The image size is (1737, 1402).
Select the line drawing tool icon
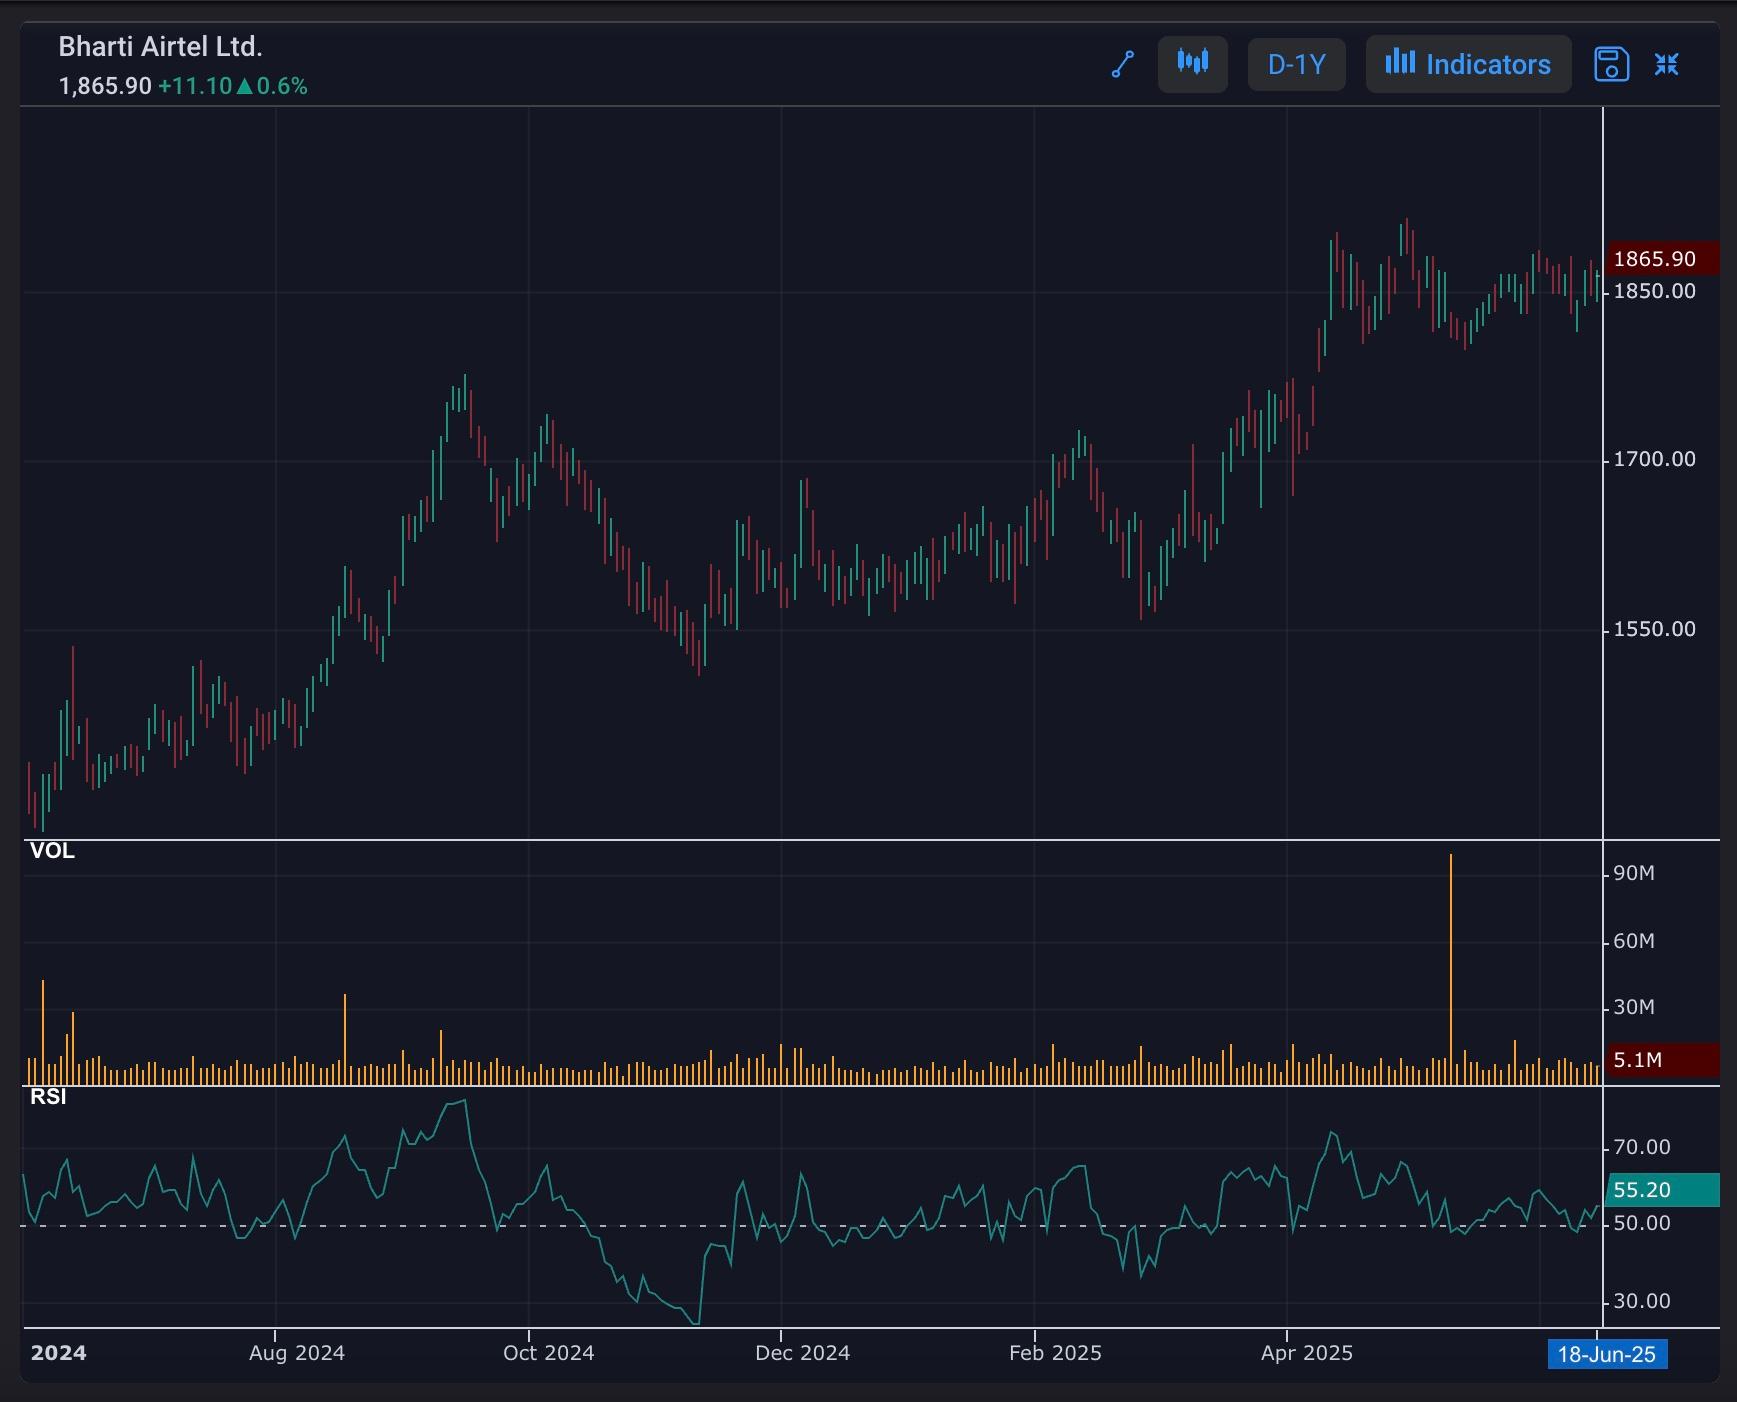(1123, 64)
